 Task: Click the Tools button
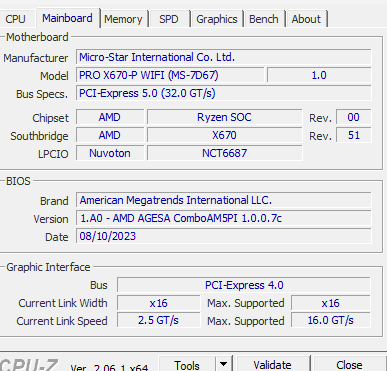pos(187,365)
